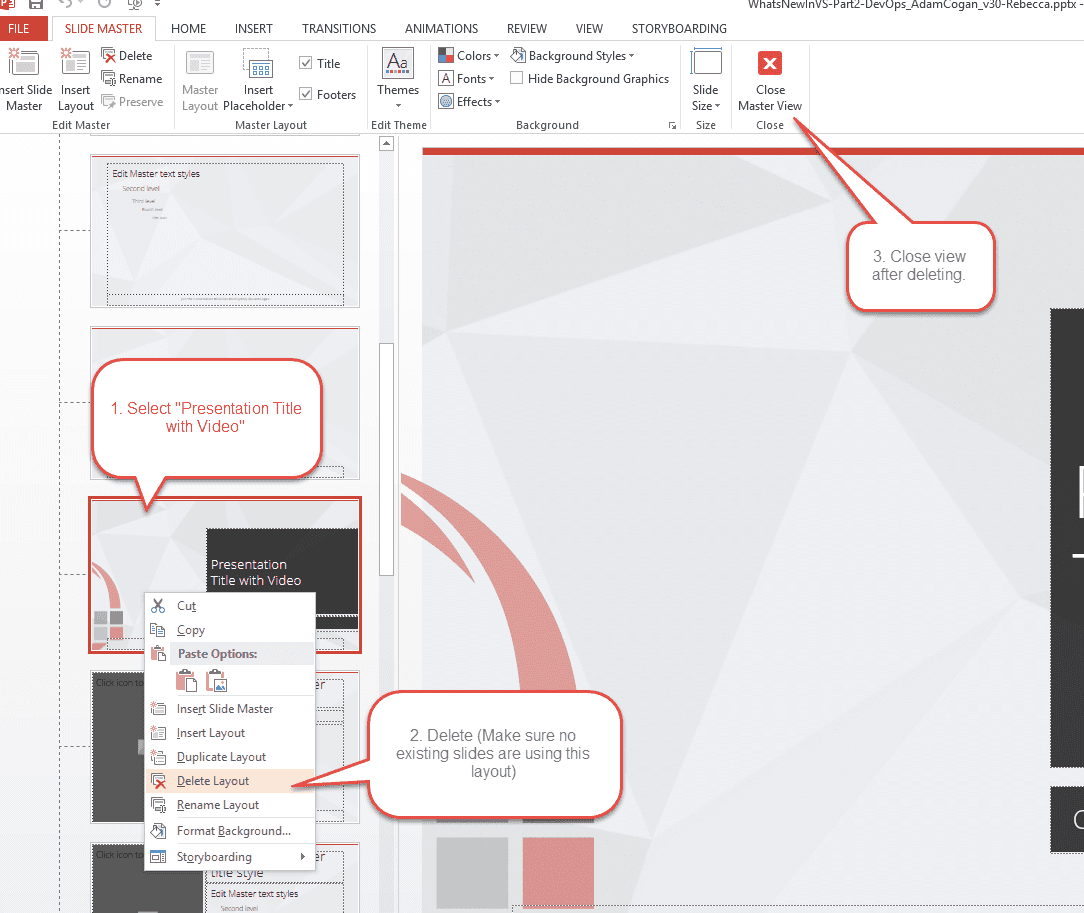The width and height of the screenshot is (1084, 913).
Task: Choose the Paste as Picture option icon
Action: tap(217, 681)
